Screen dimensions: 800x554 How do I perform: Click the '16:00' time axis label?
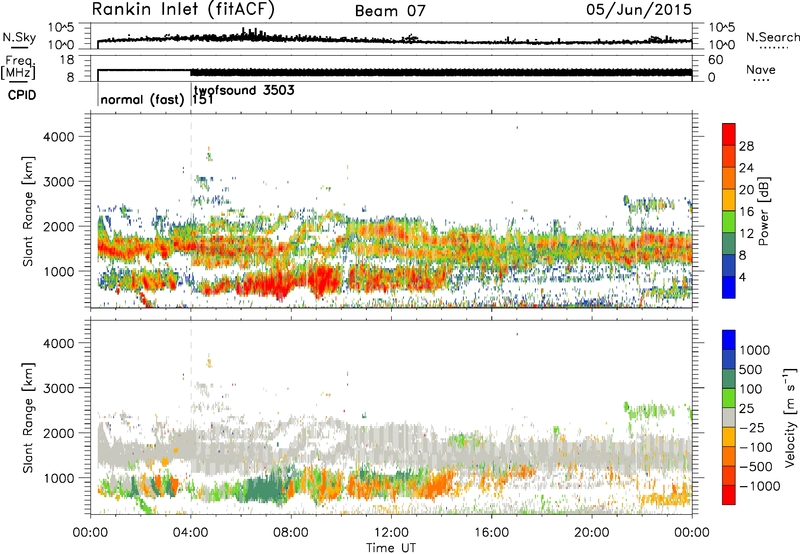pyautogui.click(x=491, y=533)
